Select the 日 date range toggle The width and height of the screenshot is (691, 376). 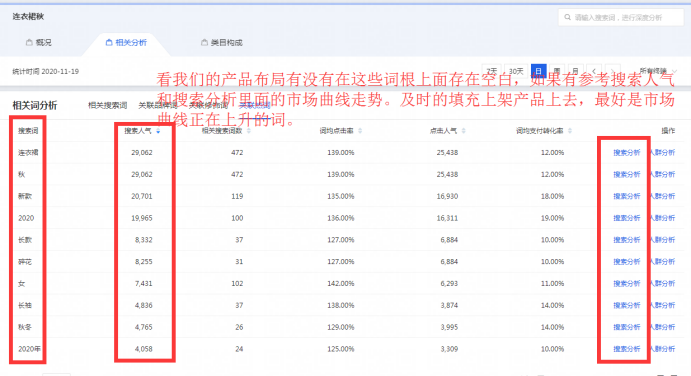click(539, 71)
